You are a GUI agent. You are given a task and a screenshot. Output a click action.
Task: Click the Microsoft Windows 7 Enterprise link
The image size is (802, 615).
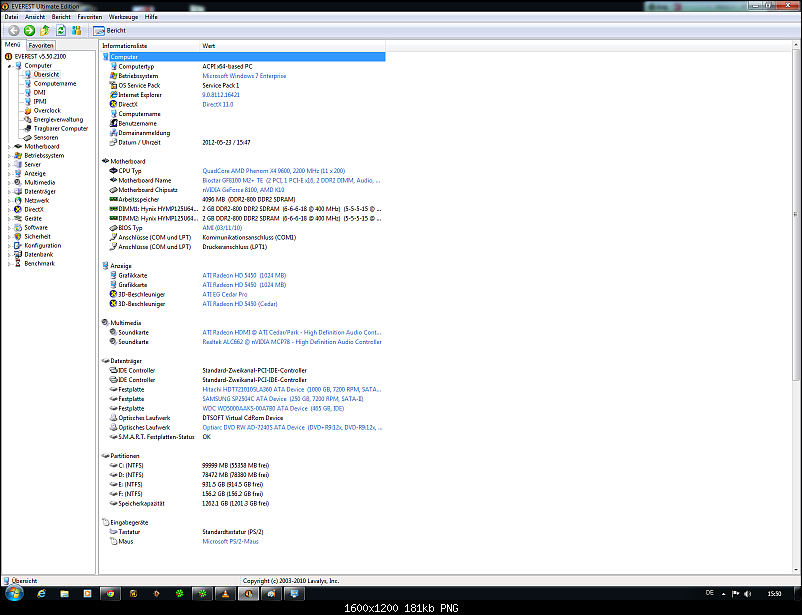click(x=244, y=76)
